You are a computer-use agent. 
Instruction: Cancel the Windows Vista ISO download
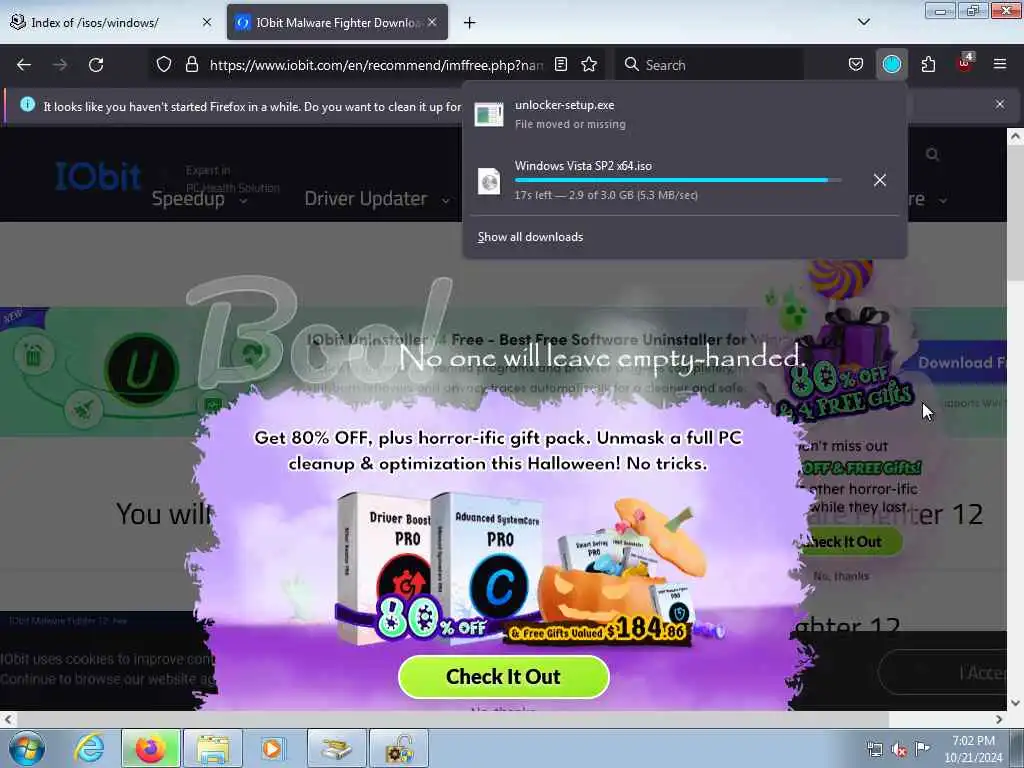click(x=880, y=180)
